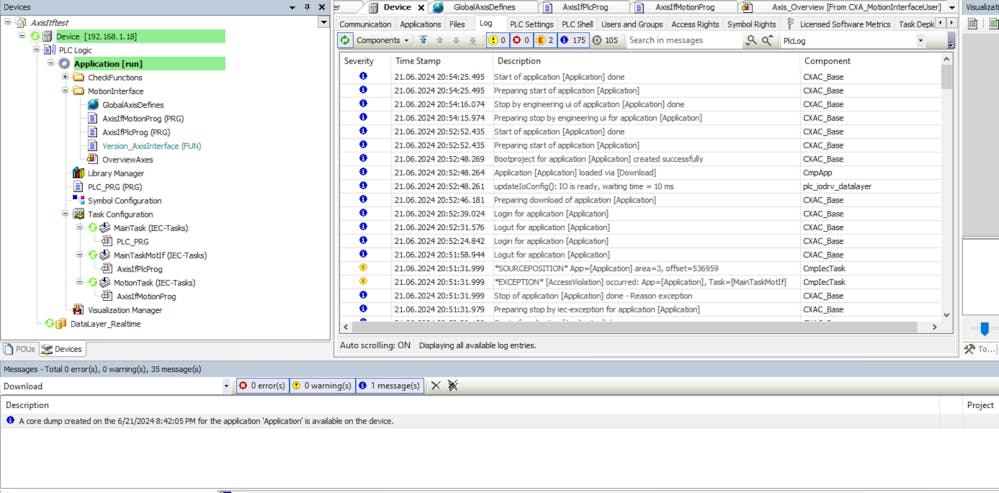Switch to the PLC Settings tab
The width and height of the screenshot is (999, 493).
(531, 24)
